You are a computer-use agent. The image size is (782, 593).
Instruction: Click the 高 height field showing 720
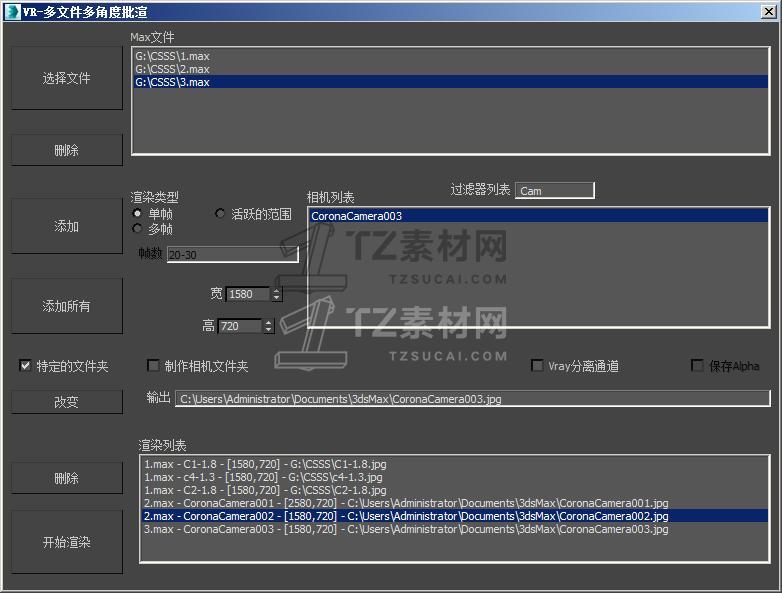240,326
